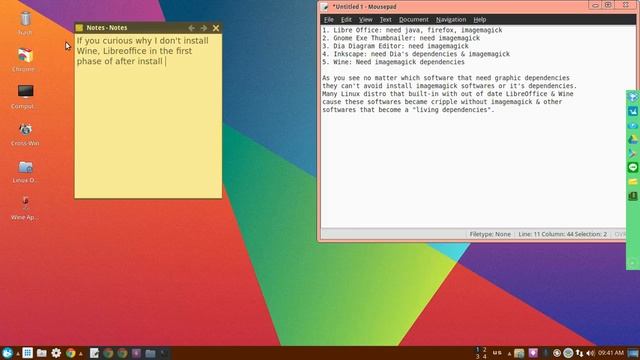This screenshot has width=640, height=360.
Task: Expand arrow next to start menu launcher
Action: pos(18,354)
